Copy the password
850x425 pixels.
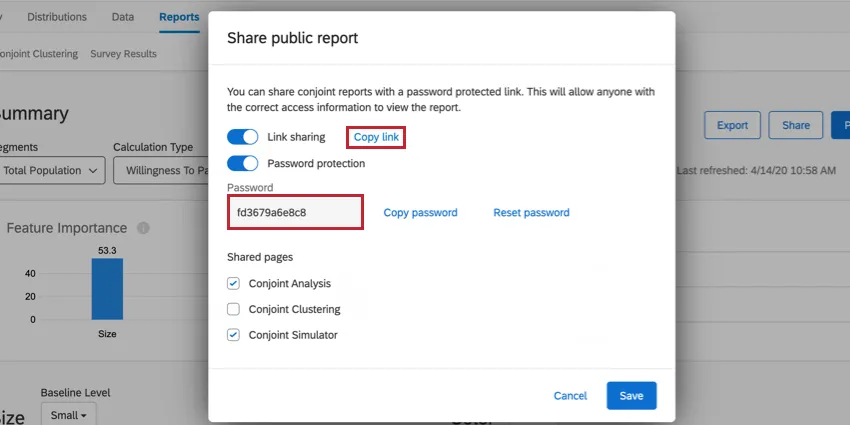pos(420,213)
